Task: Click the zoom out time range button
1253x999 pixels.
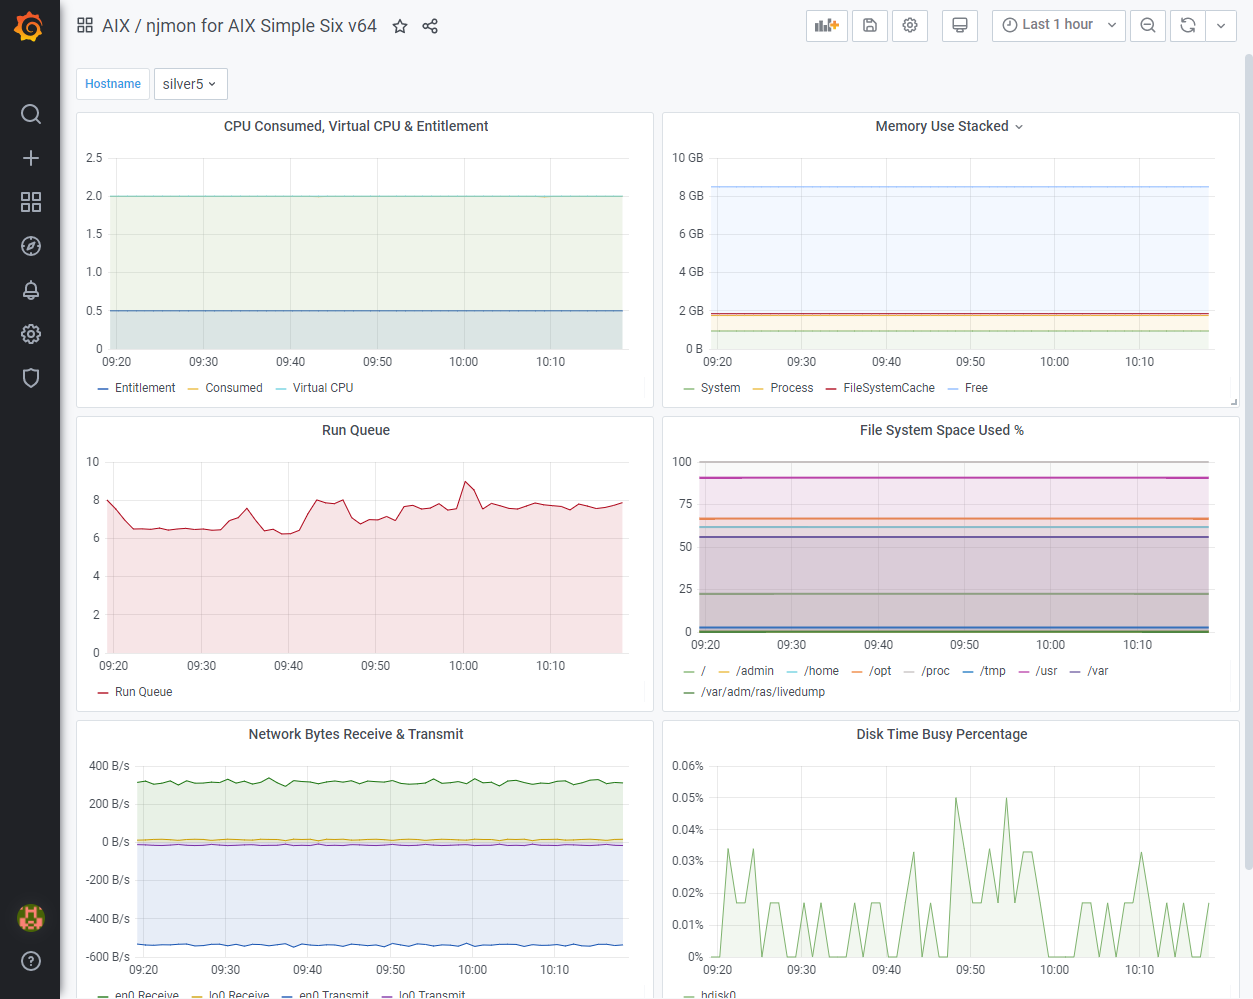Action: coord(1148,26)
